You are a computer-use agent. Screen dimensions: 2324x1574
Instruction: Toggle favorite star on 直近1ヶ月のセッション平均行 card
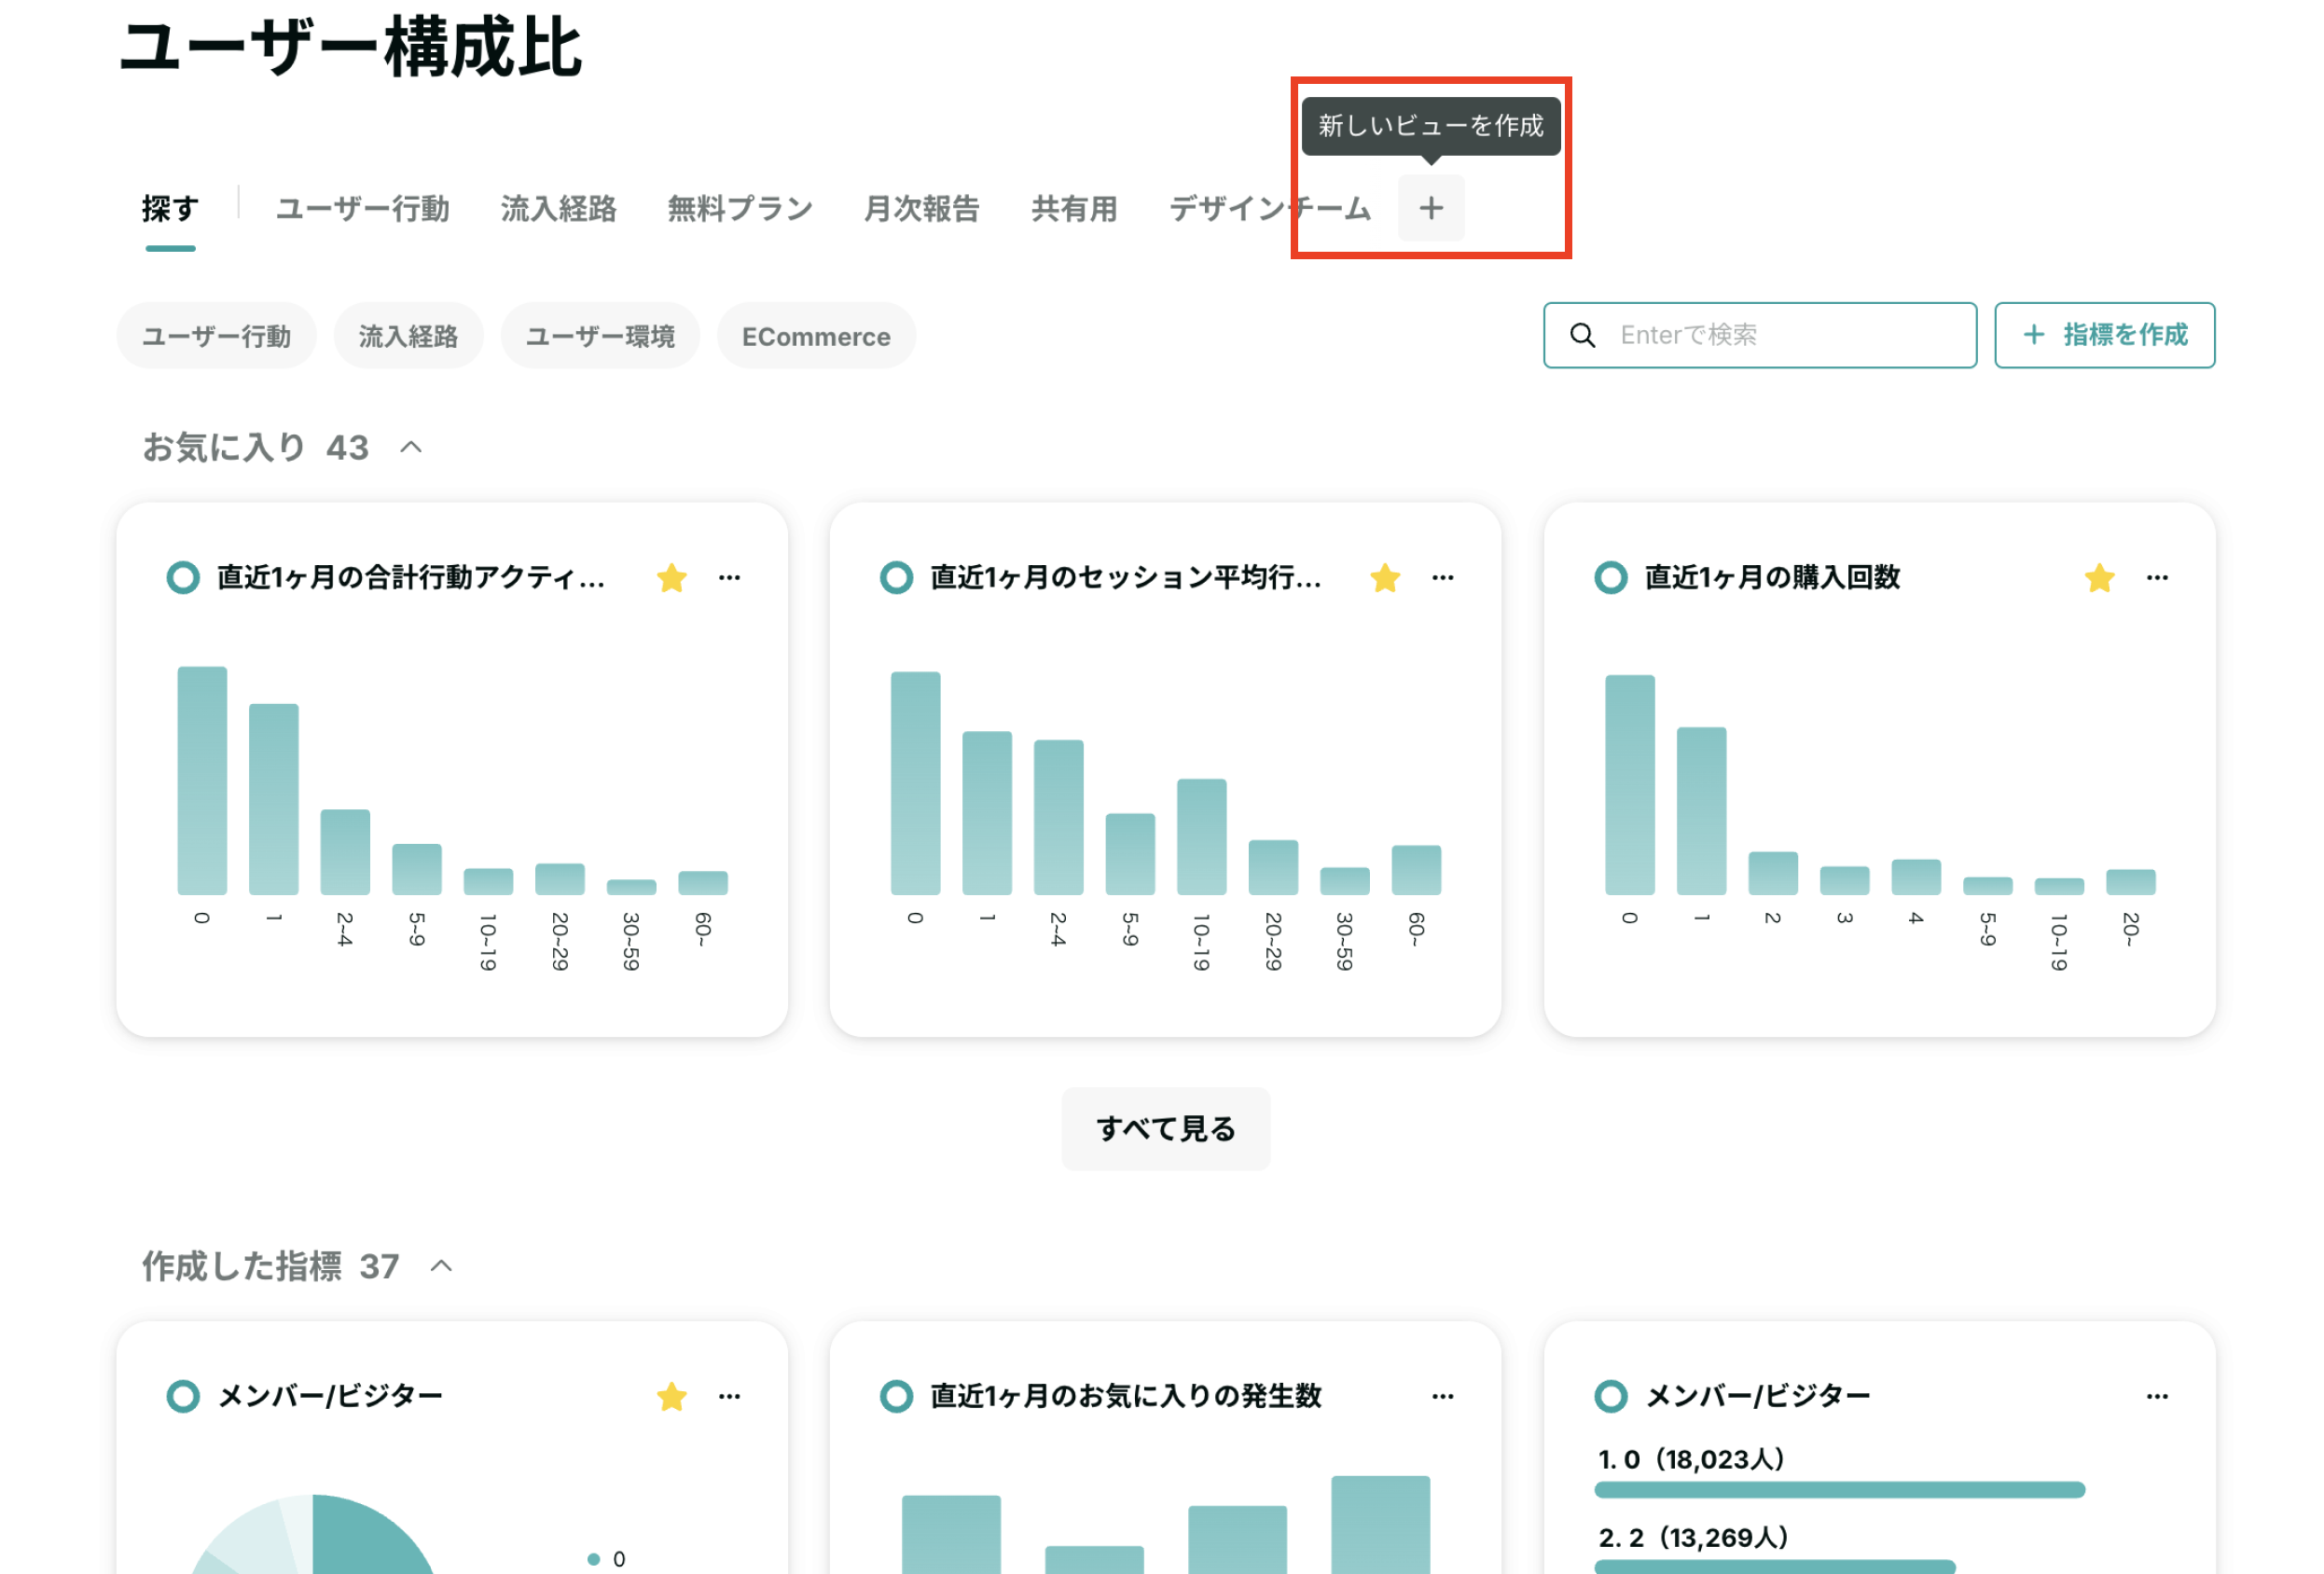click(1385, 578)
